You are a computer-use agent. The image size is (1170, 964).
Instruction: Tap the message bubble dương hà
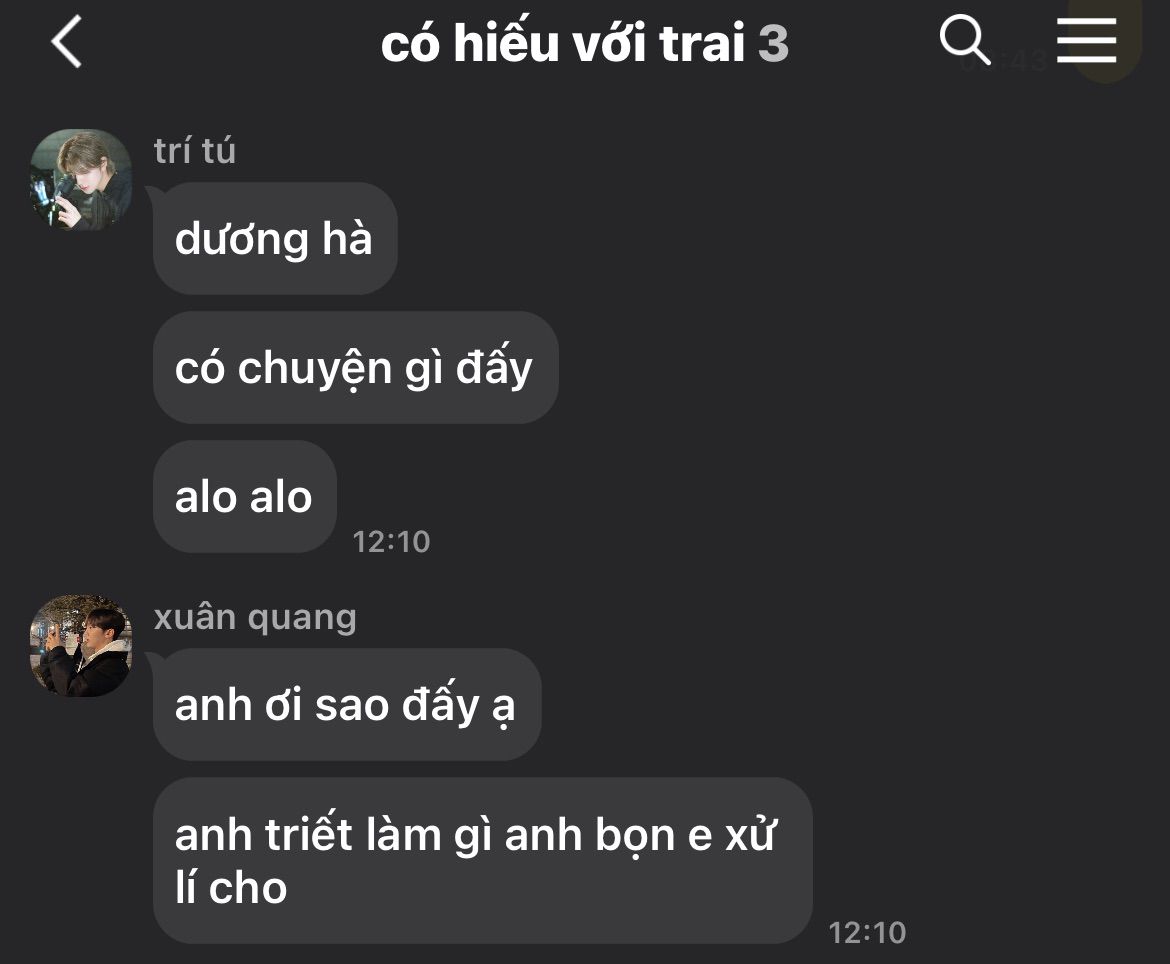(275, 239)
